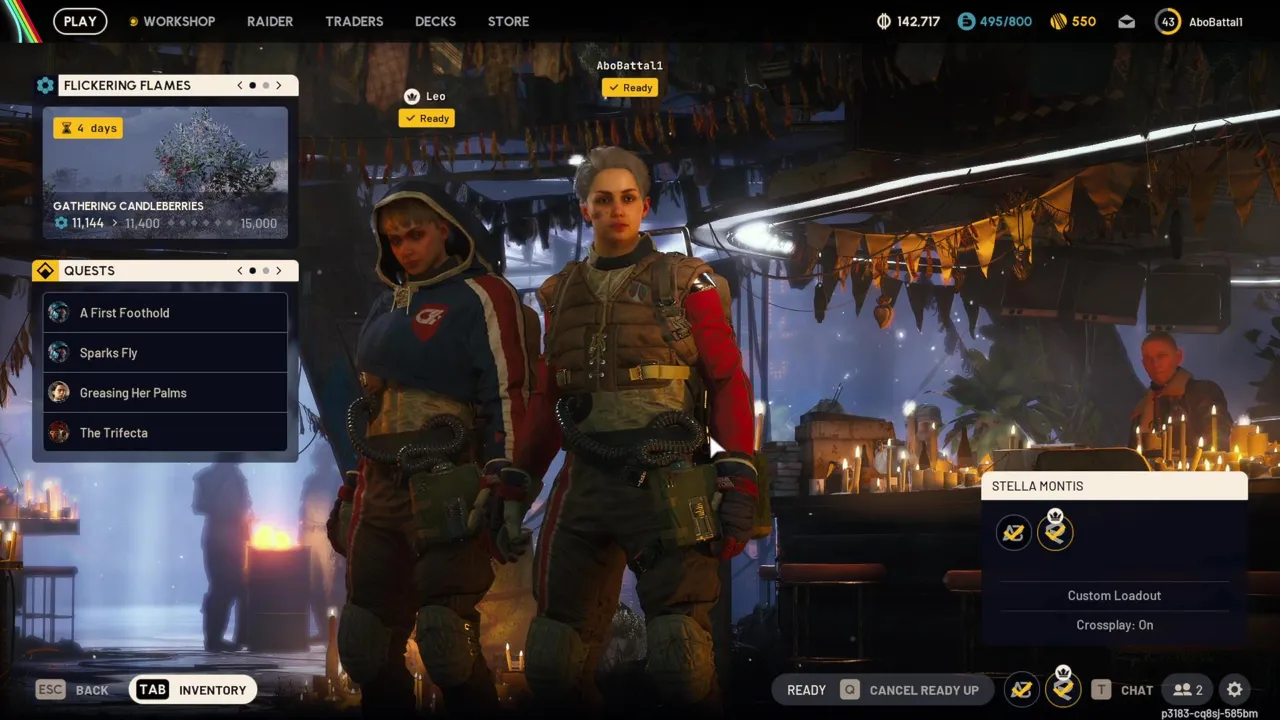Open the PLAY menu tab

(80, 21)
